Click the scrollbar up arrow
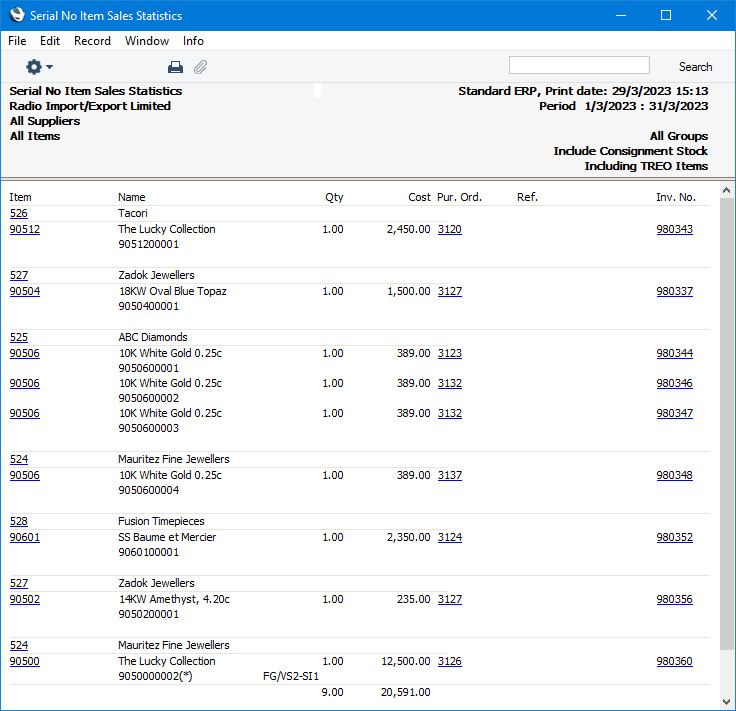Screen dimensions: 736x711 727,190
